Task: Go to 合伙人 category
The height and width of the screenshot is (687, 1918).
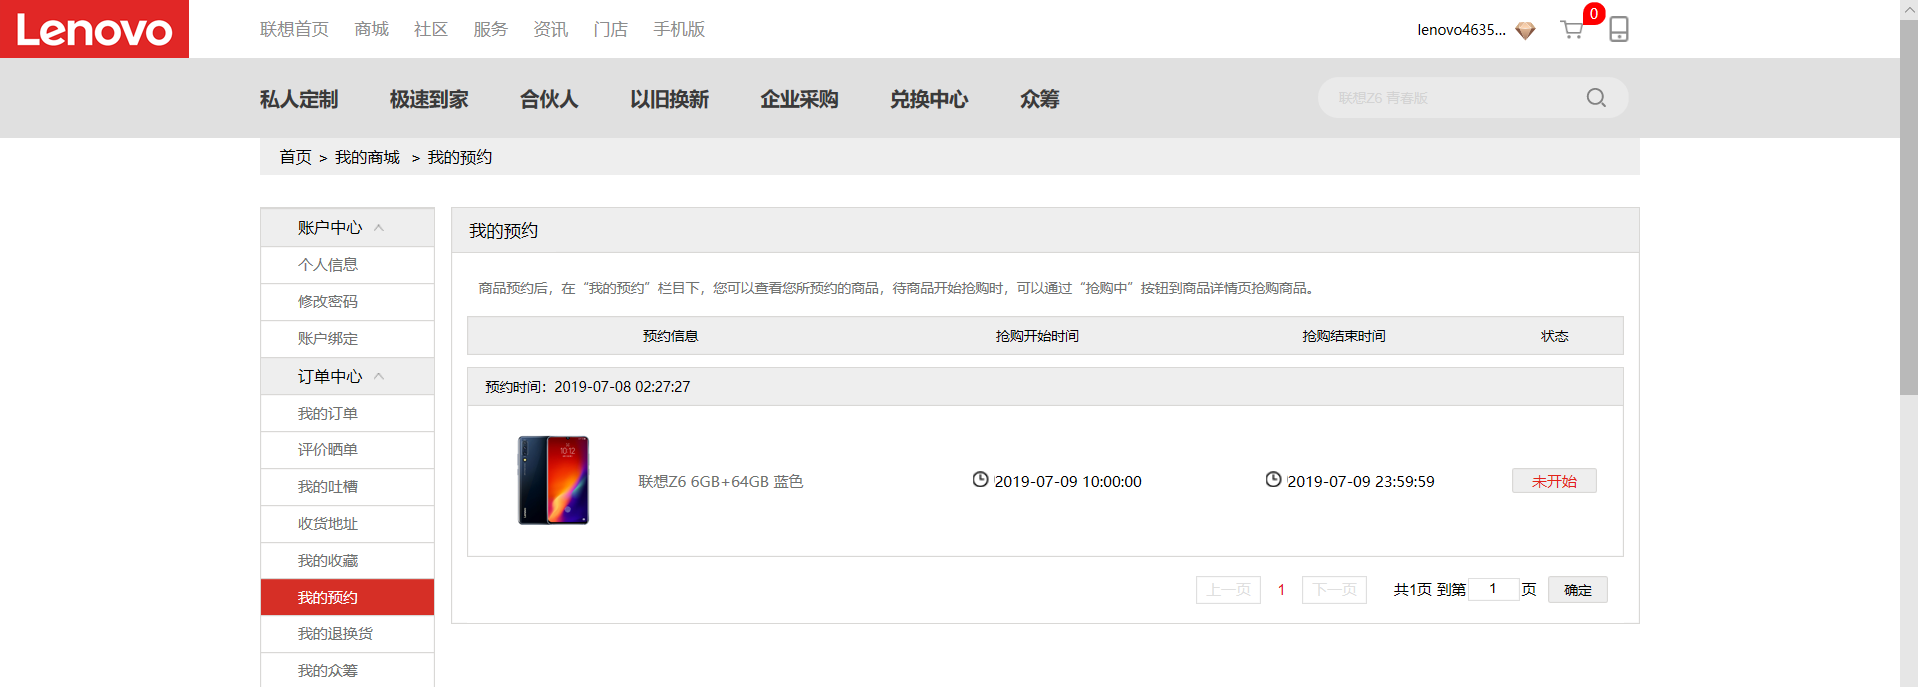Action: [549, 99]
